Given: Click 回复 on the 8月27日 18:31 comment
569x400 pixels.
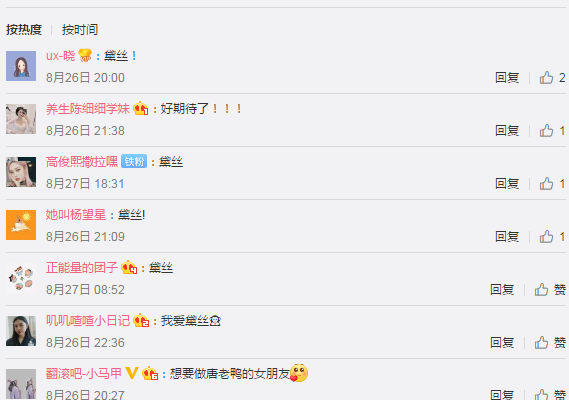Looking at the screenshot, I should tap(507, 184).
